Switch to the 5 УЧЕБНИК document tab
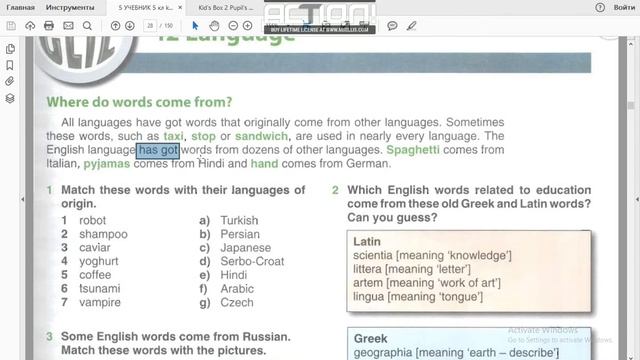 145,7
